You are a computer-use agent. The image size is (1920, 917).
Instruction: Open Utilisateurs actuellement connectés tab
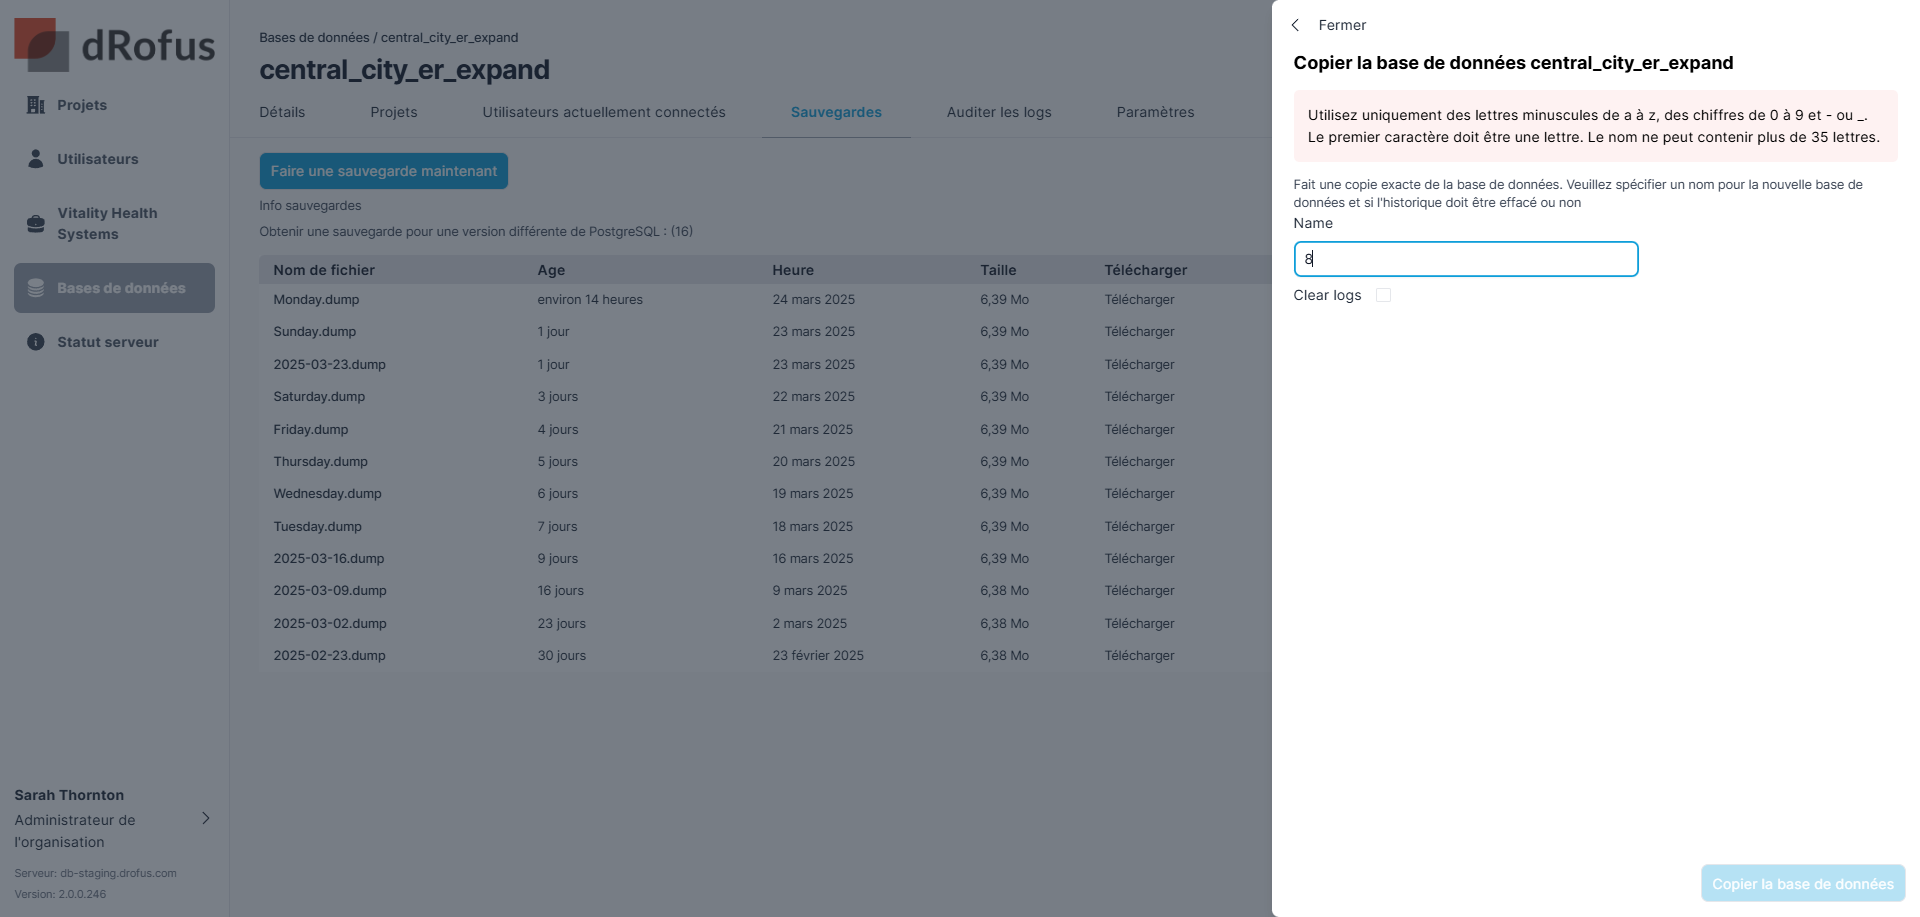click(604, 112)
